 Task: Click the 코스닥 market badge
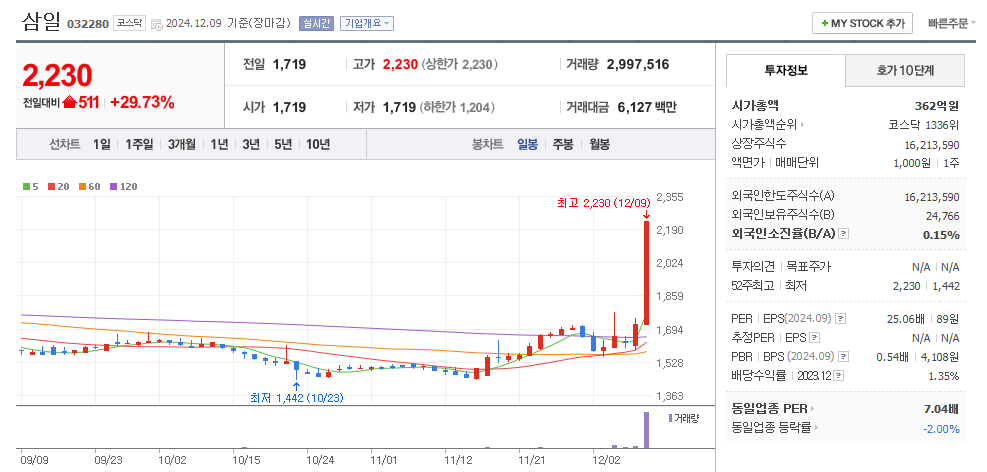pyautogui.click(x=129, y=23)
